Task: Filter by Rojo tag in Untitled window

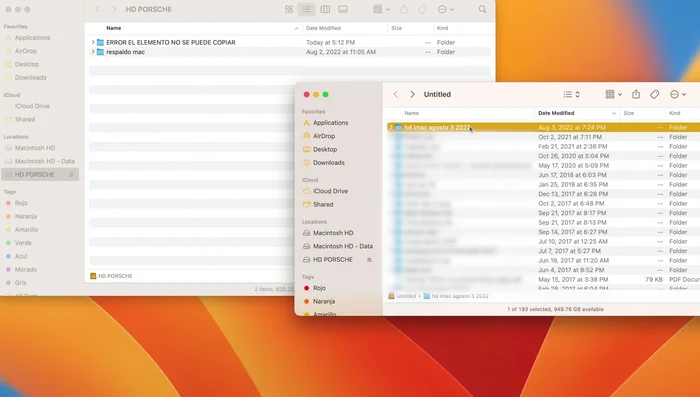Action: tap(319, 288)
